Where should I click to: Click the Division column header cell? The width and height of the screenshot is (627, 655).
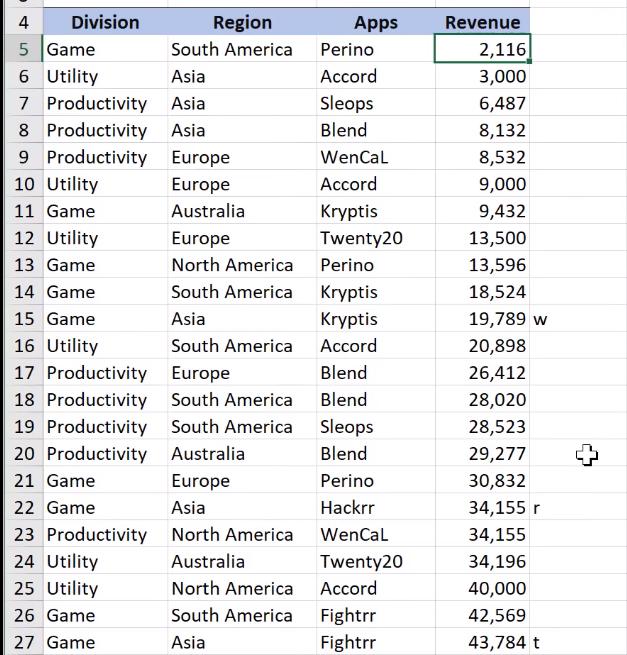(105, 22)
